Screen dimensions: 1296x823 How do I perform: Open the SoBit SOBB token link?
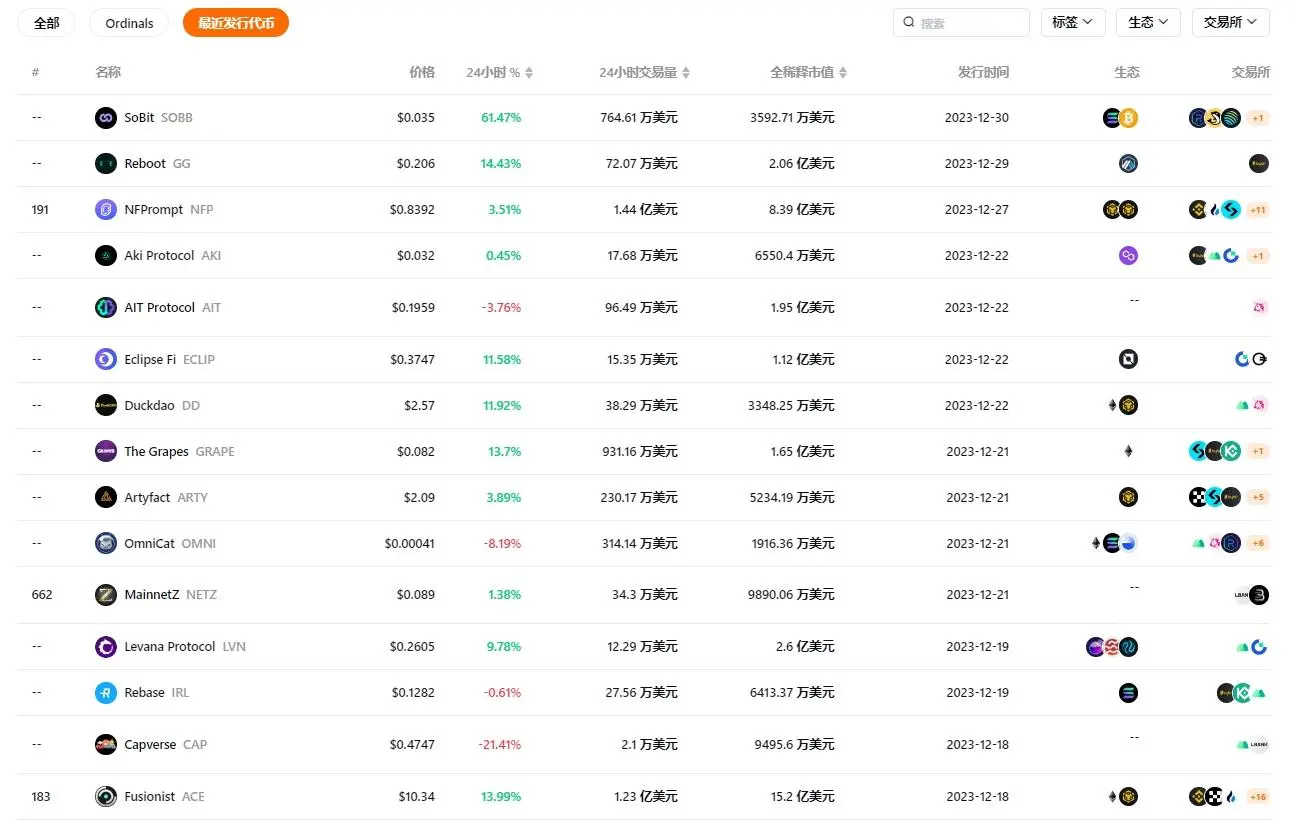pos(158,118)
